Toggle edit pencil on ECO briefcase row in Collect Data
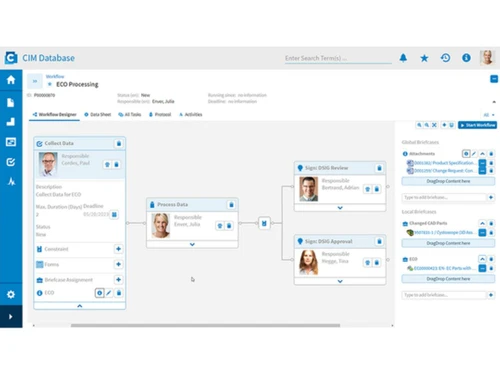Viewport: 500px width, 375px height. [x=109, y=293]
